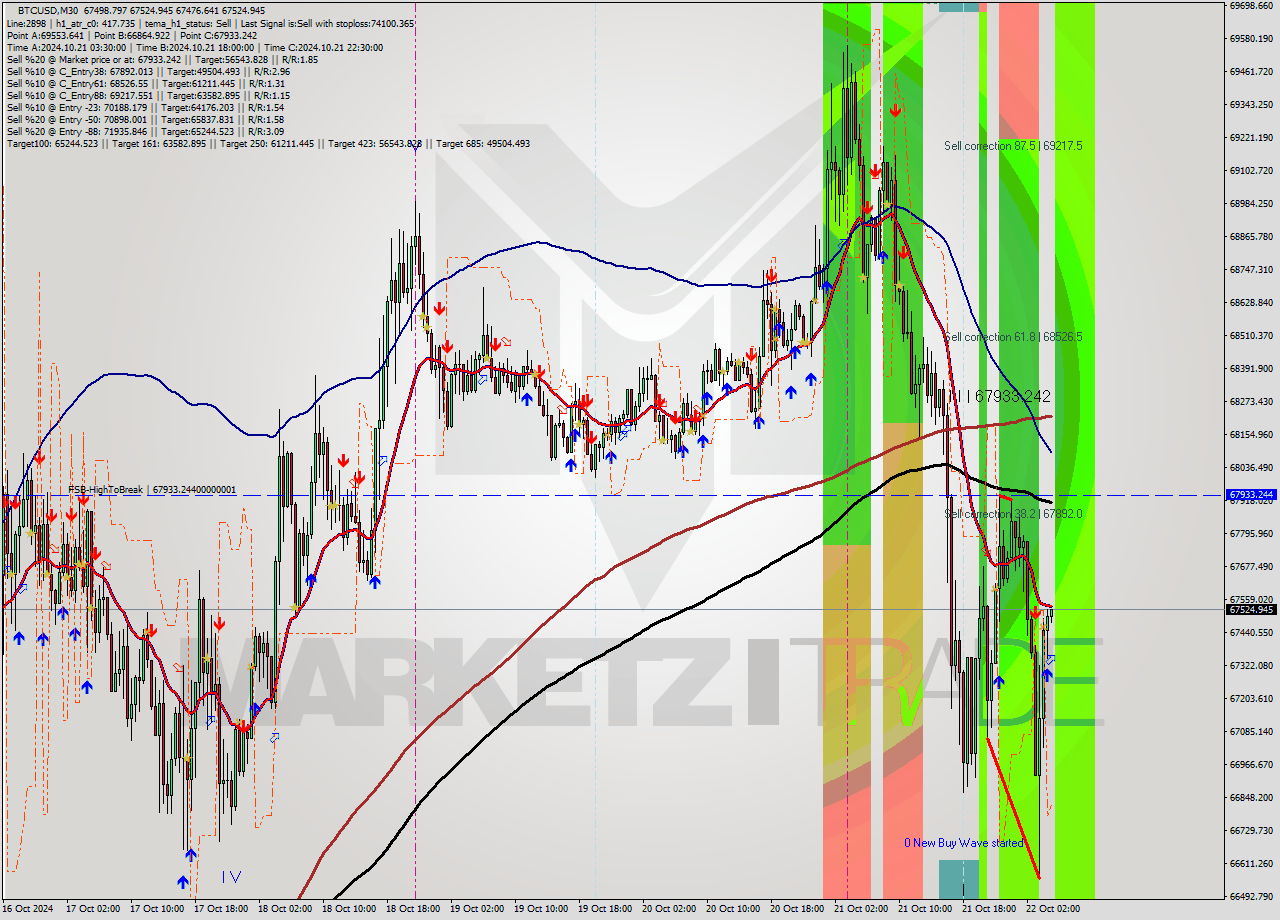Click the highlighted 67933.244 price tag

click(x=1251, y=494)
